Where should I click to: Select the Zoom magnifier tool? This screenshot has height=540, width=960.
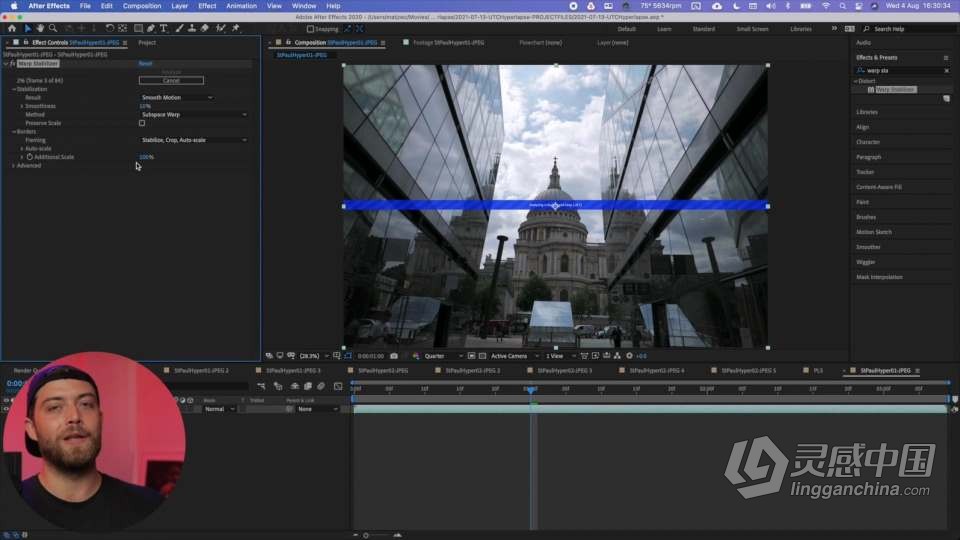coord(53,28)
